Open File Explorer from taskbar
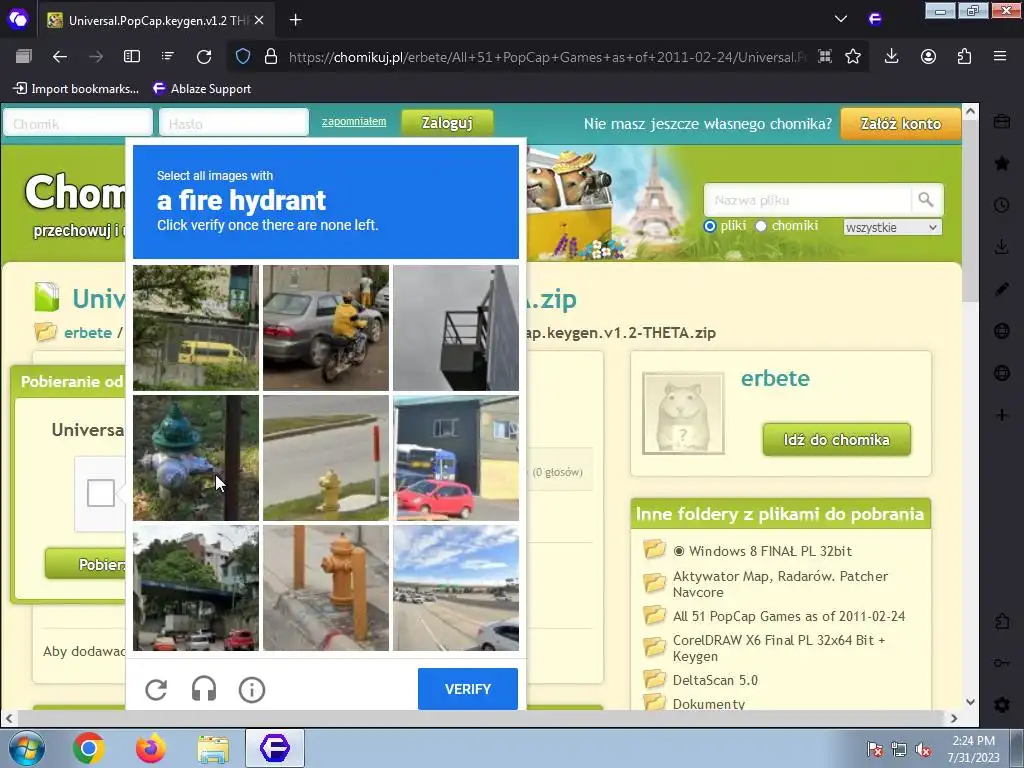Image resolution: width=1024 pixels, height=768 pixels. coord(213,748)
